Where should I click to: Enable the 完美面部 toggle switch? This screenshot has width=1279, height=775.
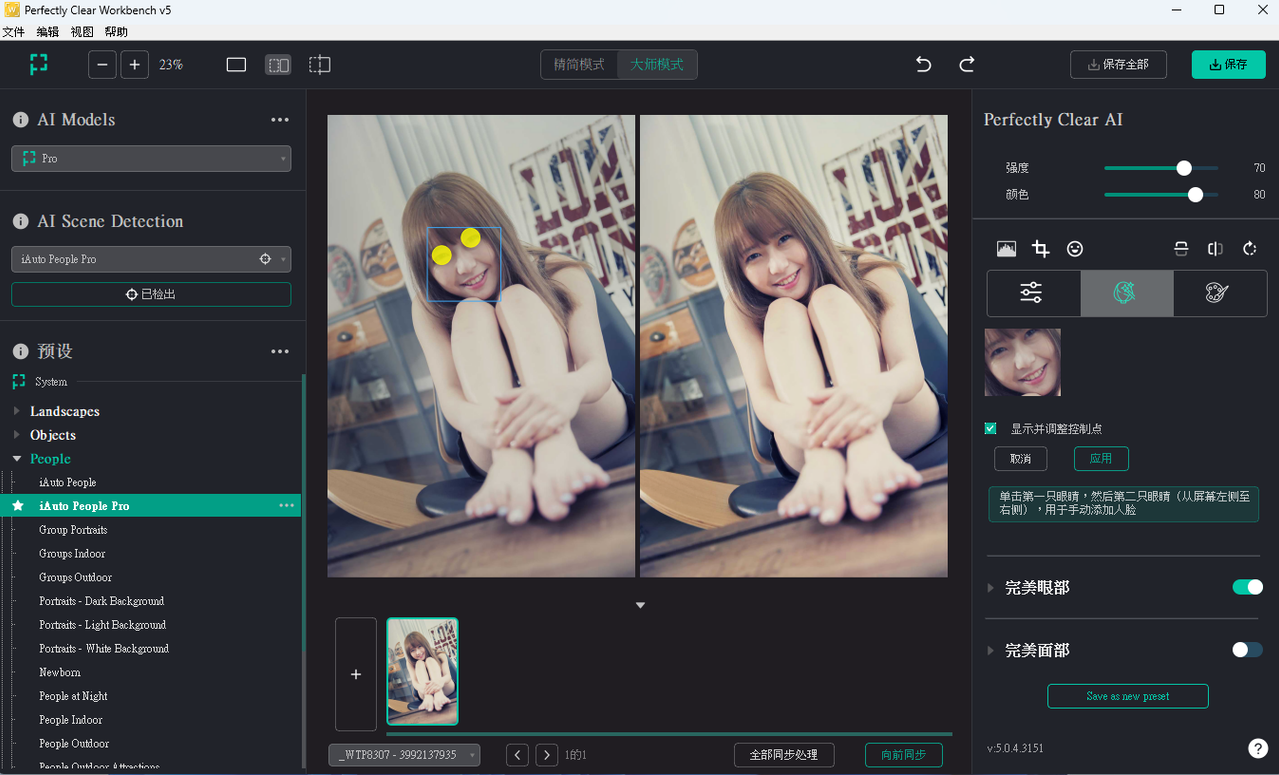pyautogui.click(x=1247, y=650)
